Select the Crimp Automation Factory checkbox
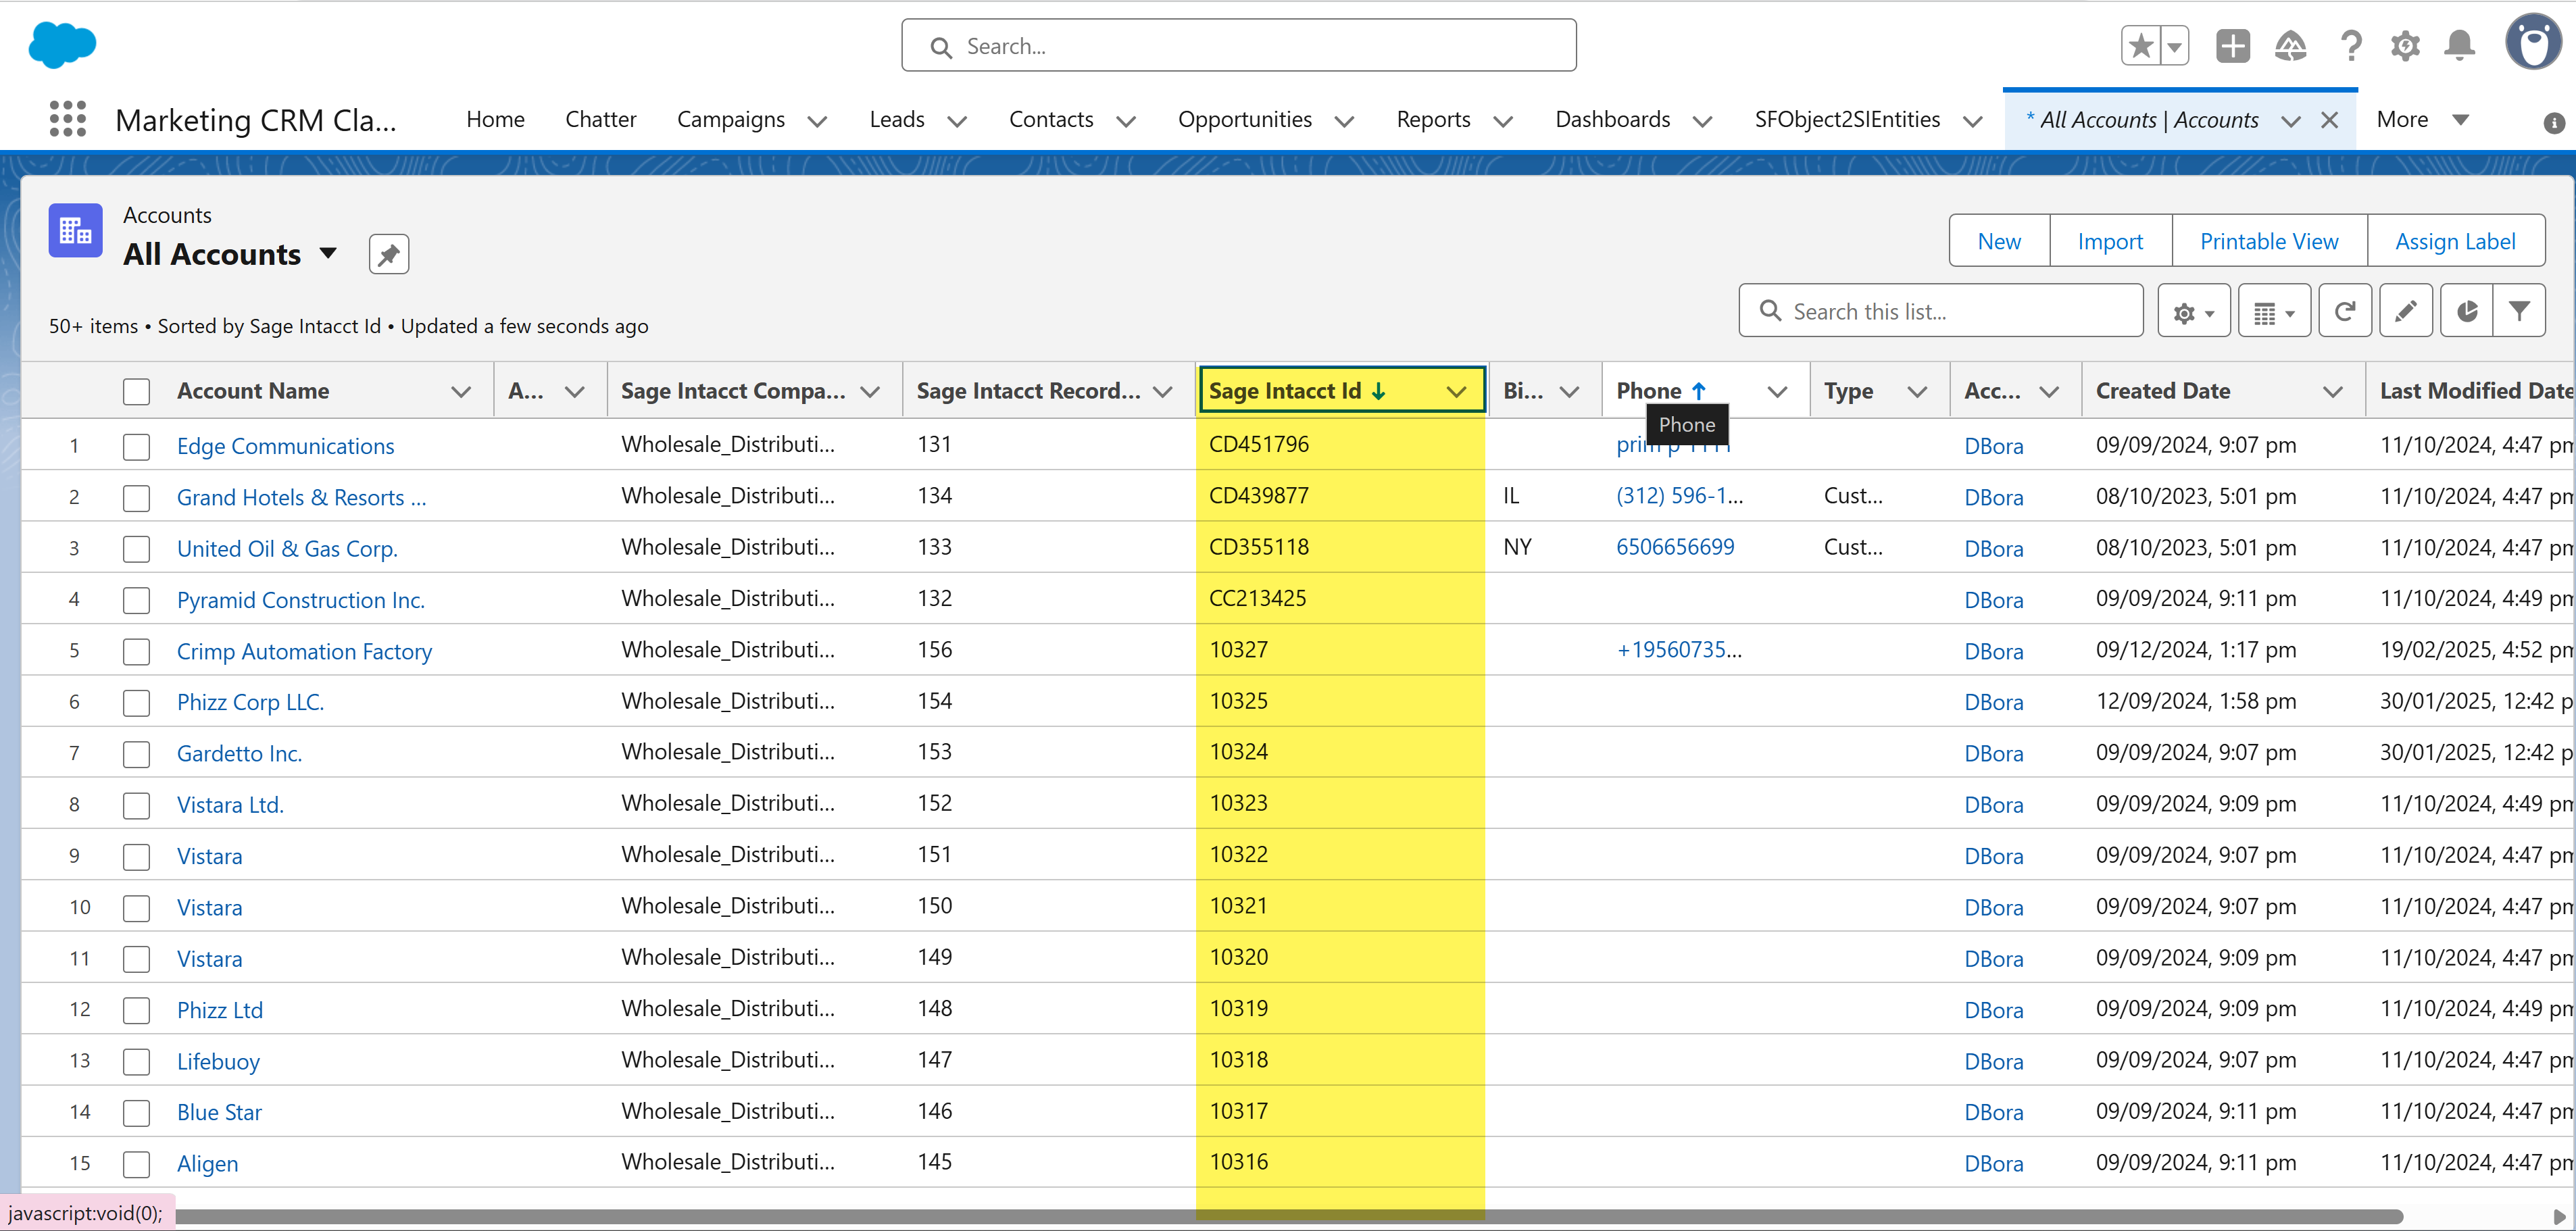Viewport: 2576px width, 1231px height. (x=136, y=652)
